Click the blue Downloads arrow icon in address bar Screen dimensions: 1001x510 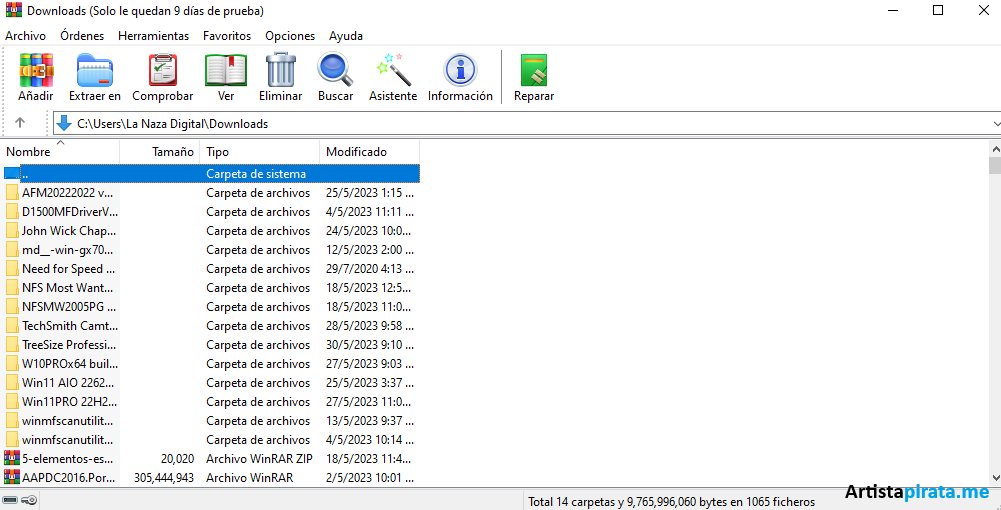pos(64,123)
